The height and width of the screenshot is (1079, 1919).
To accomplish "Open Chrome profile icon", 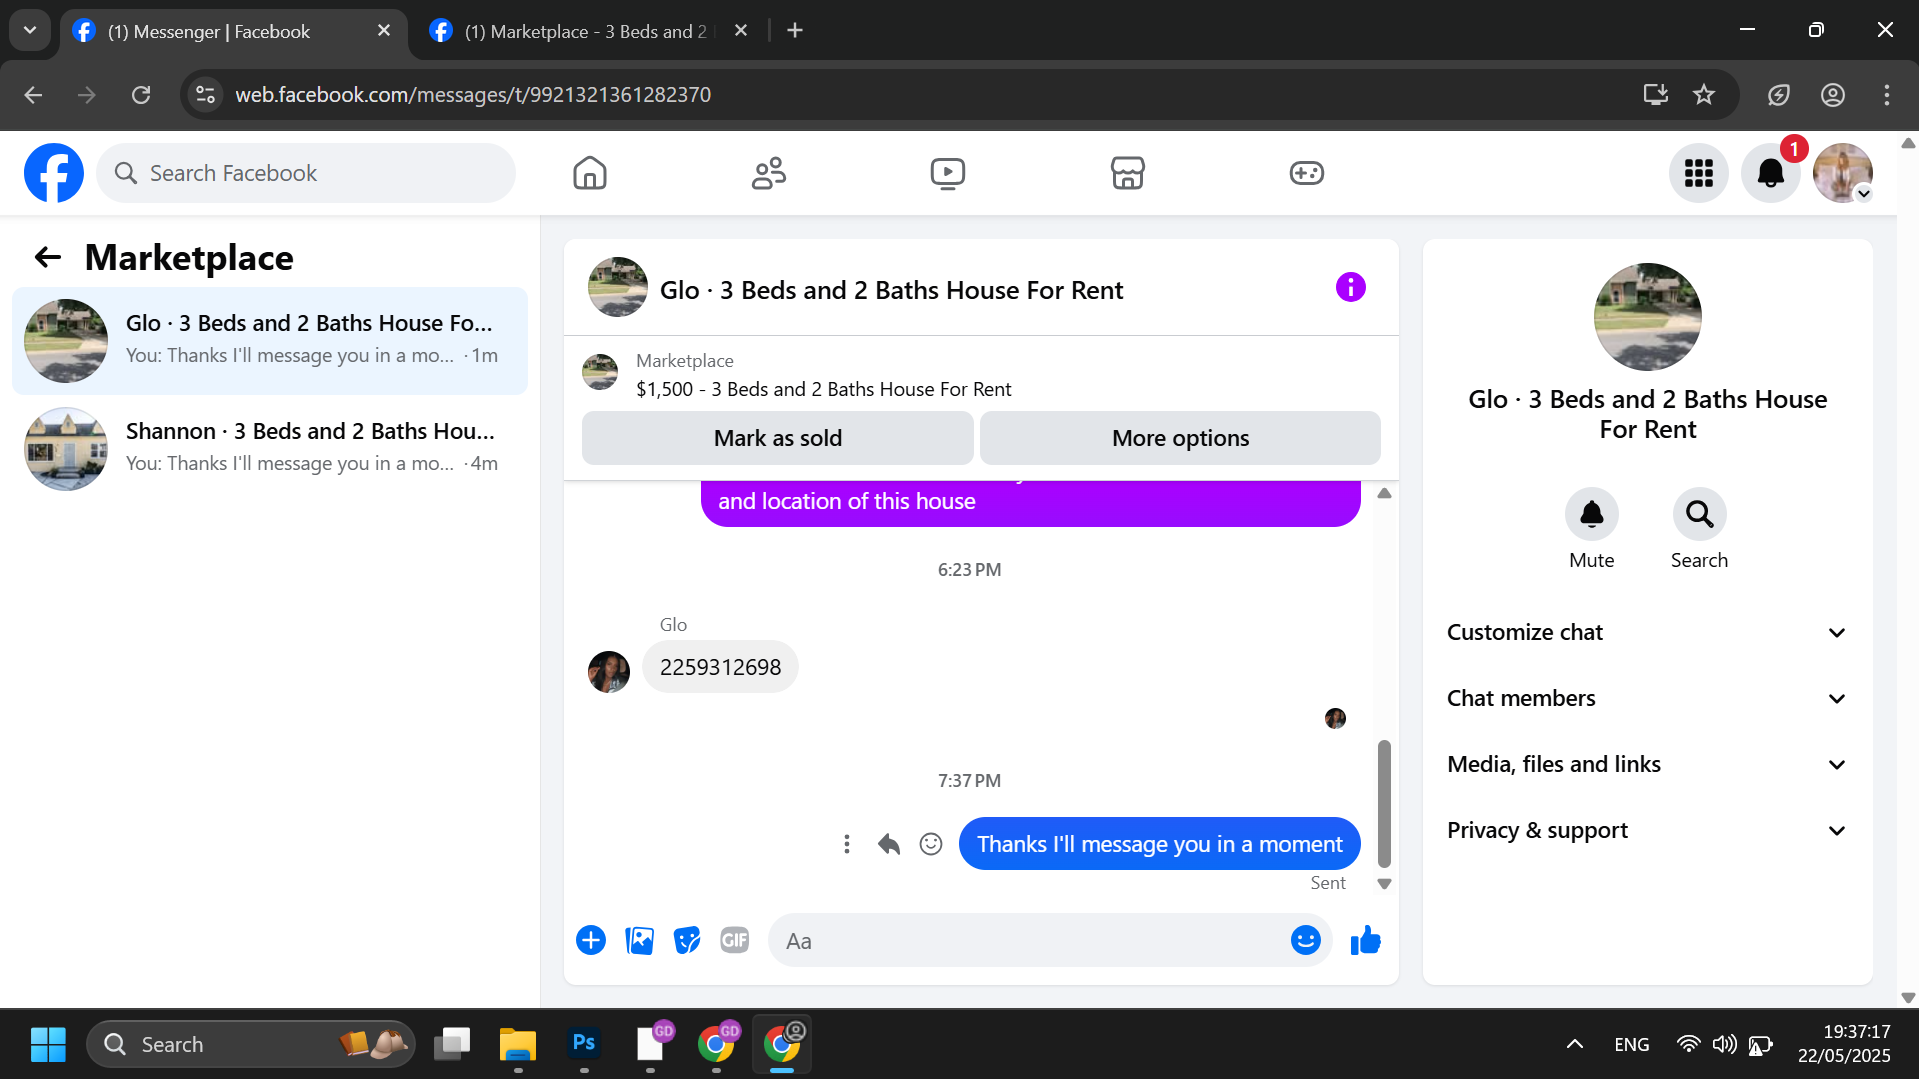I will click(1832, 95).
